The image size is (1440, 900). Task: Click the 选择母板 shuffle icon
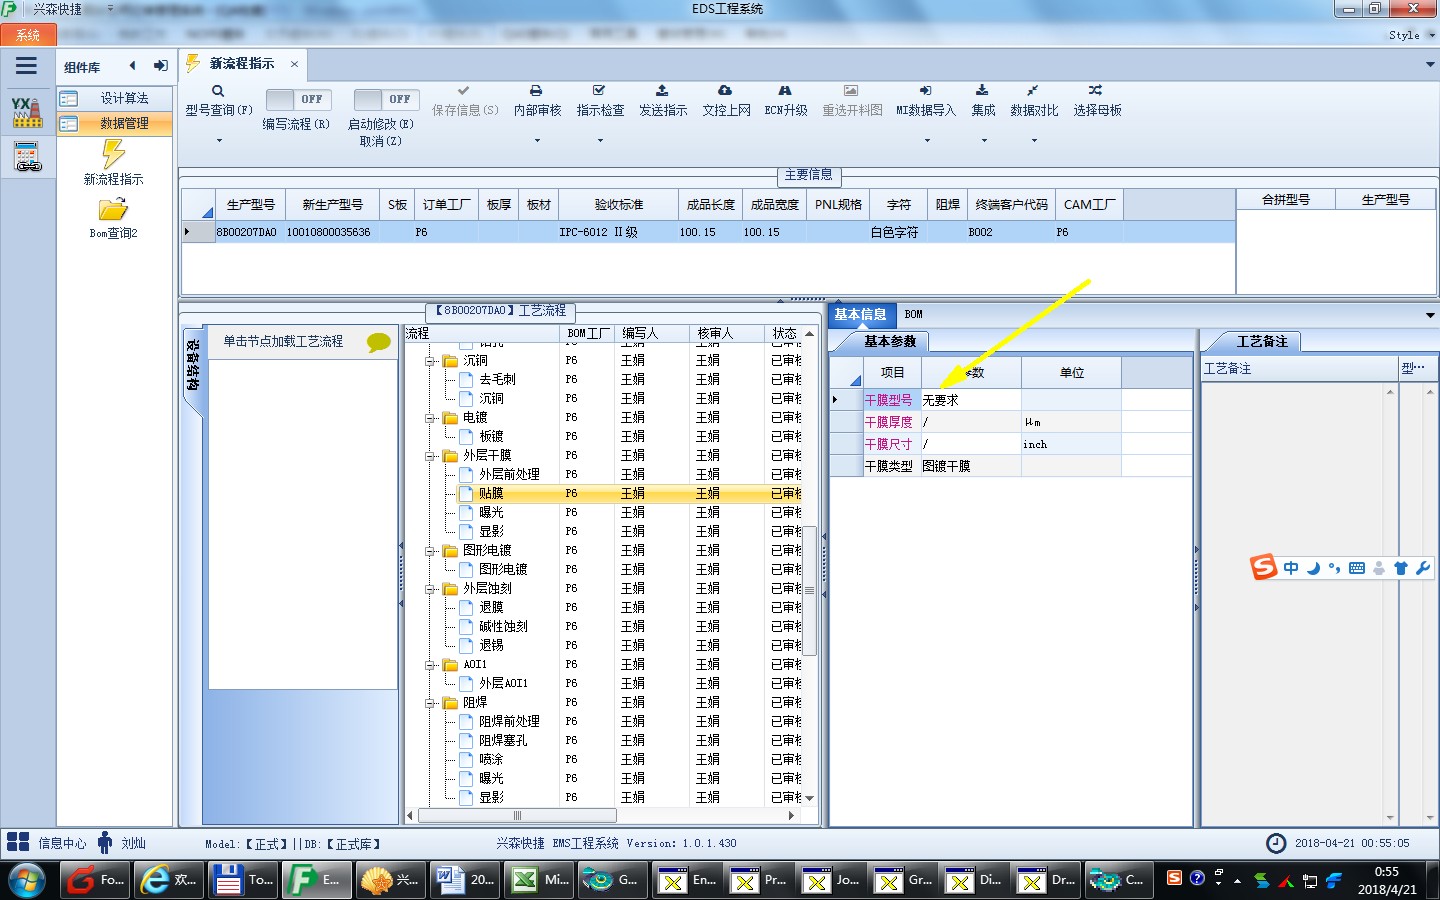[1095, 90]
